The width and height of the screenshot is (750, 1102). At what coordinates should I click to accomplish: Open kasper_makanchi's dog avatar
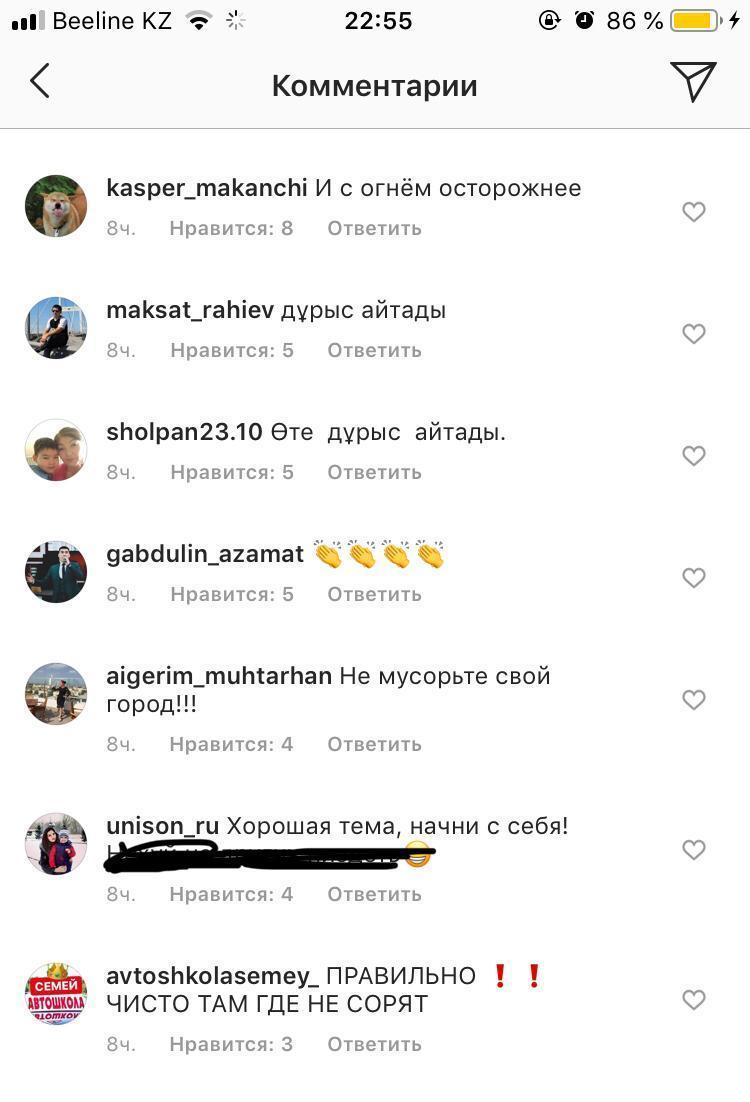pos(56,206)
